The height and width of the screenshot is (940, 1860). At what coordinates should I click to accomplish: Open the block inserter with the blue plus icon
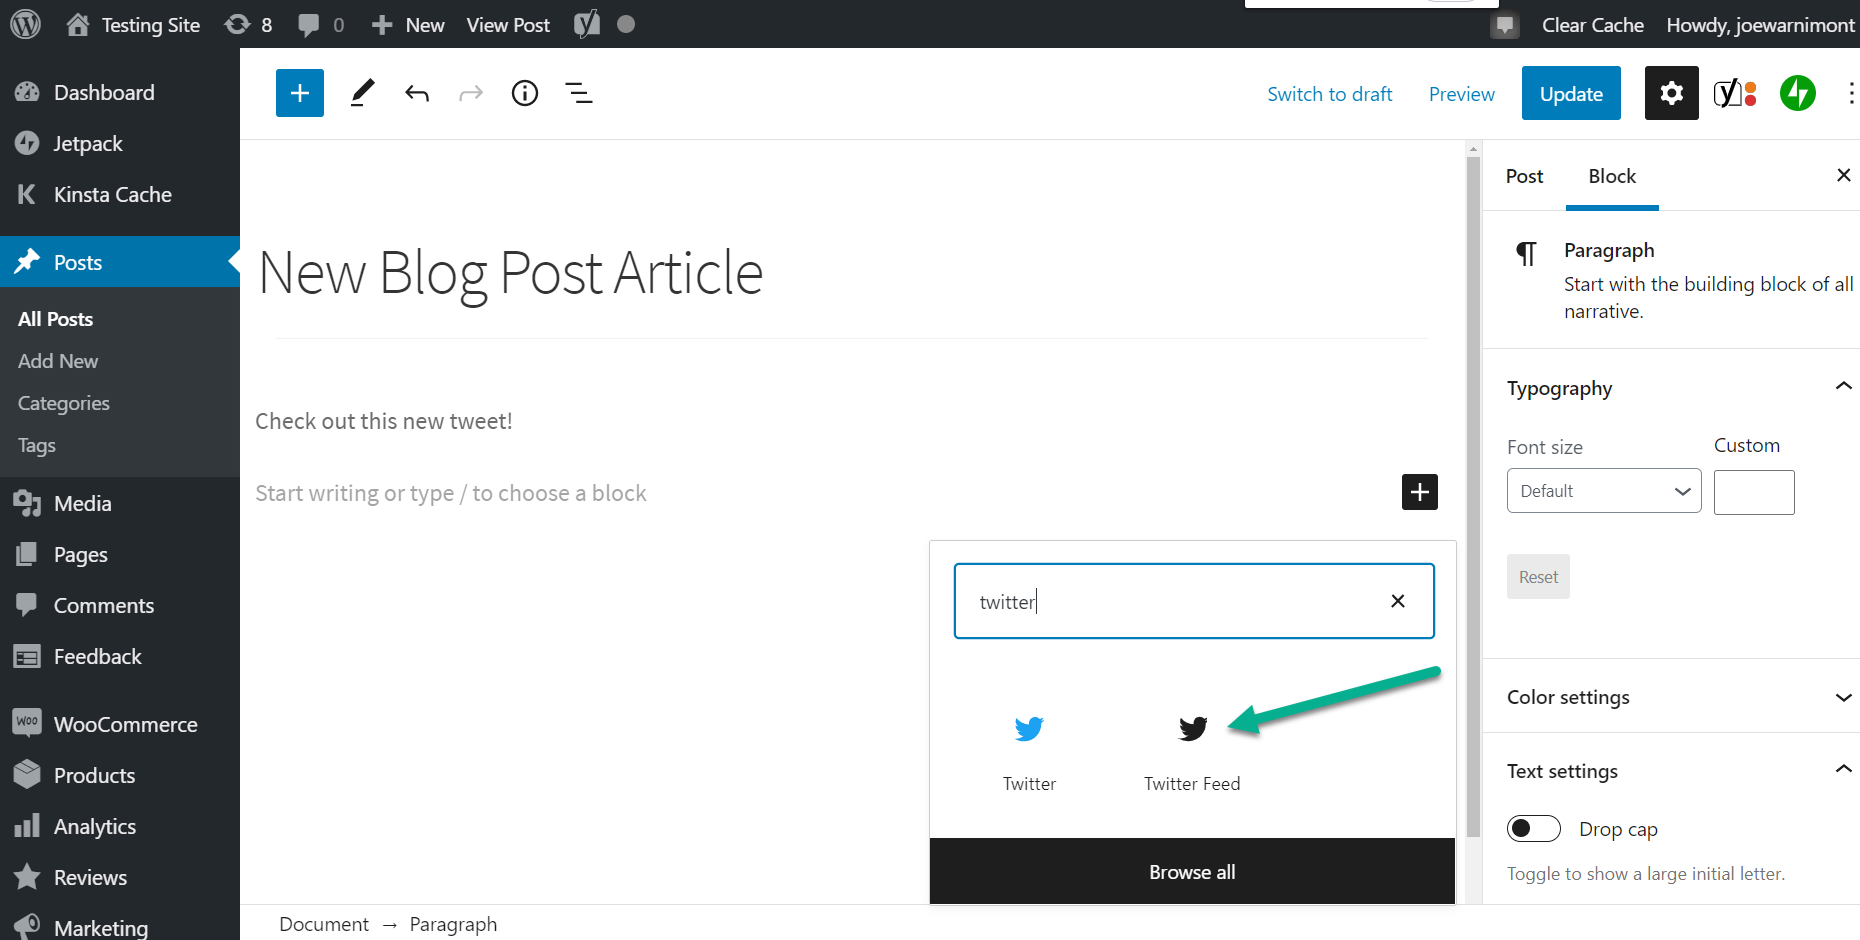(x=299, y=92)
